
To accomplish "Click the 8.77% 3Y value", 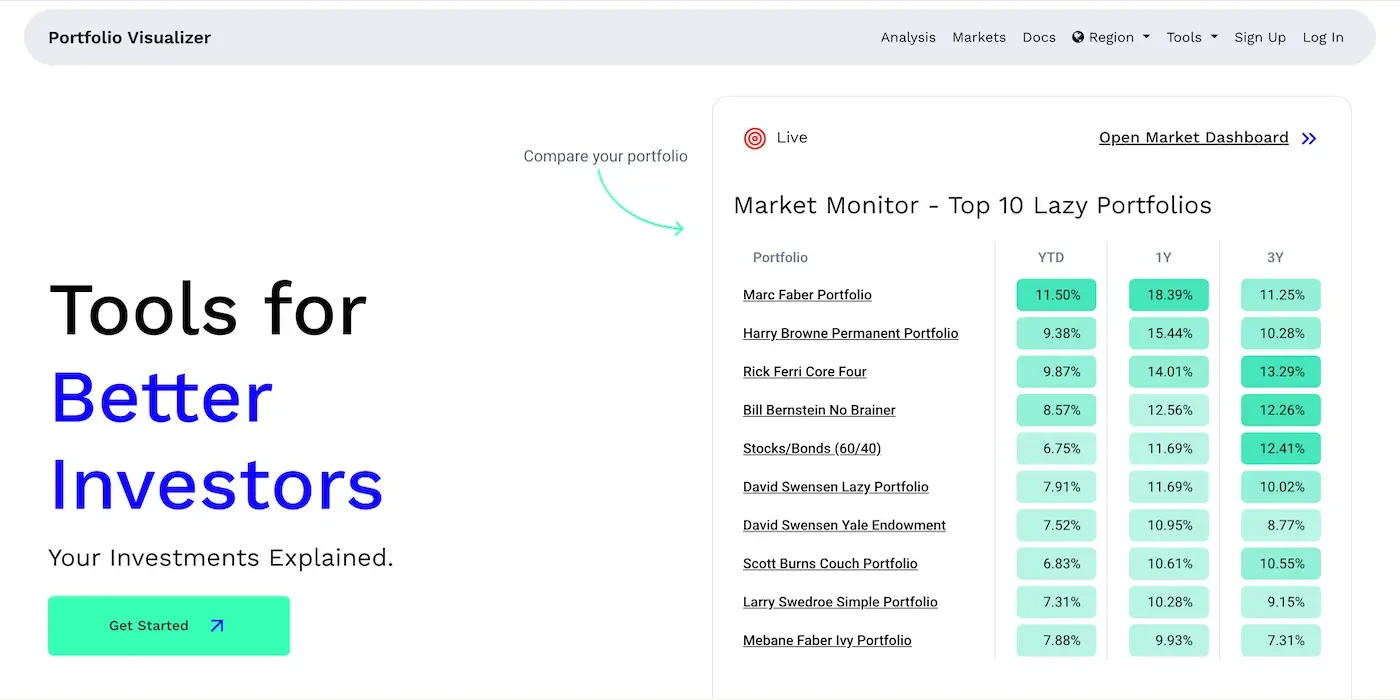I will (1281, 525).
